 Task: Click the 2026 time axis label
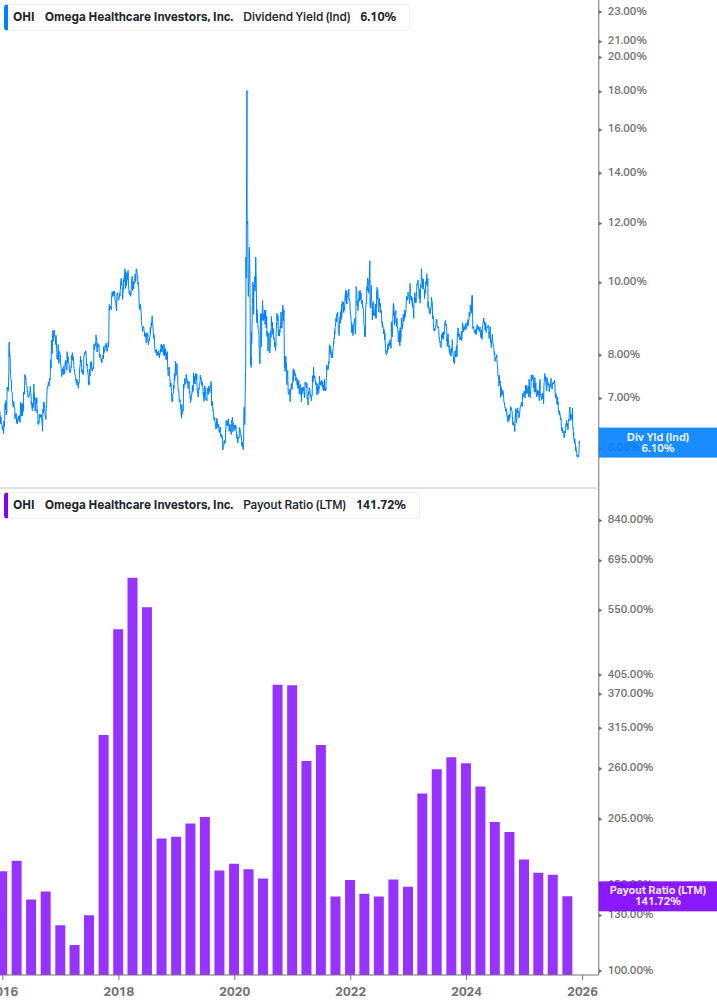point(582,992)
